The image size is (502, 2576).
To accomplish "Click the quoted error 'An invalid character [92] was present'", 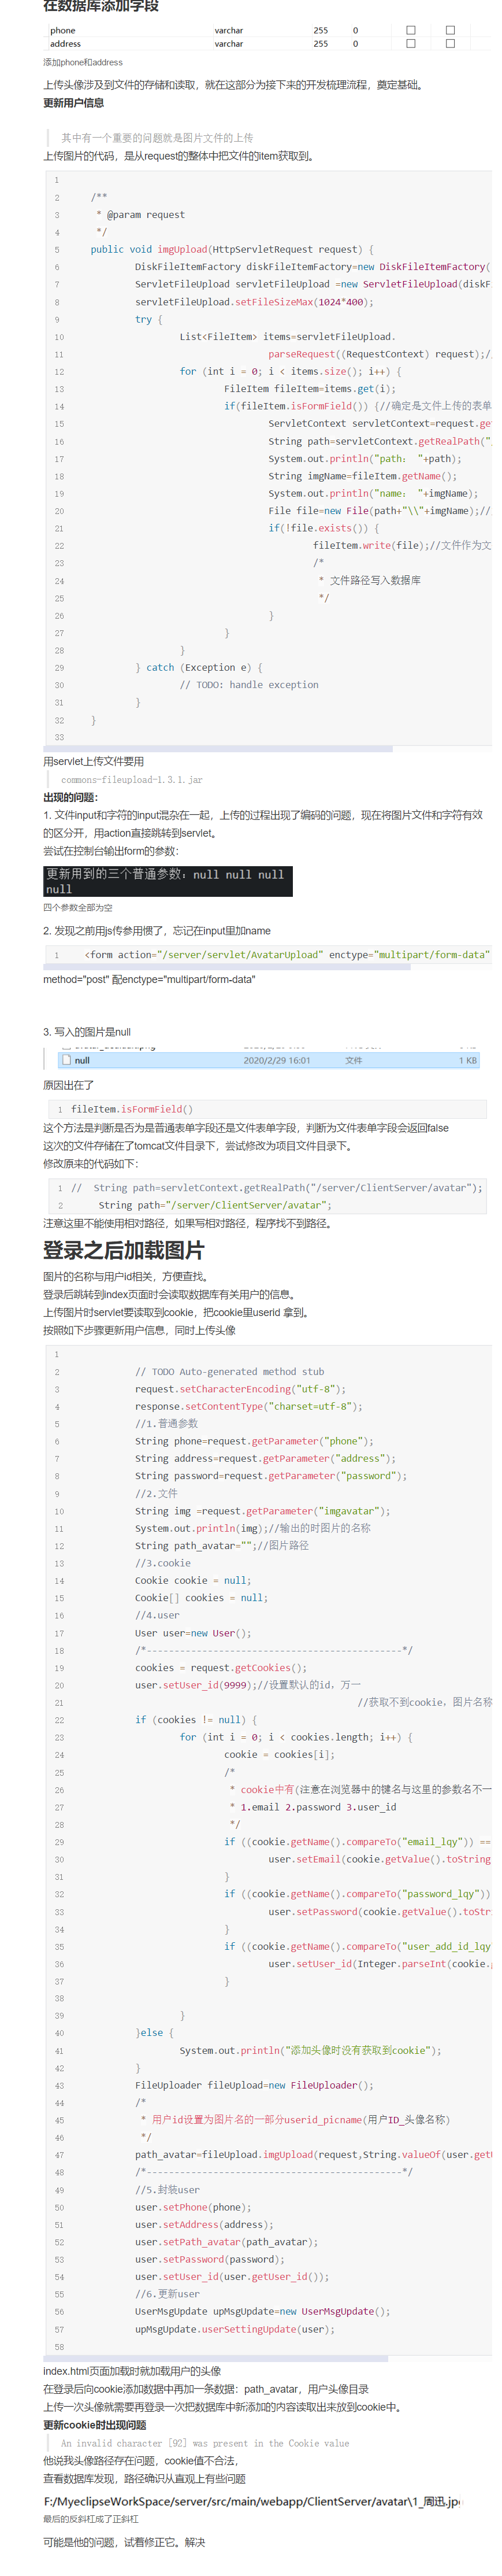I will tap(205, 2443).
